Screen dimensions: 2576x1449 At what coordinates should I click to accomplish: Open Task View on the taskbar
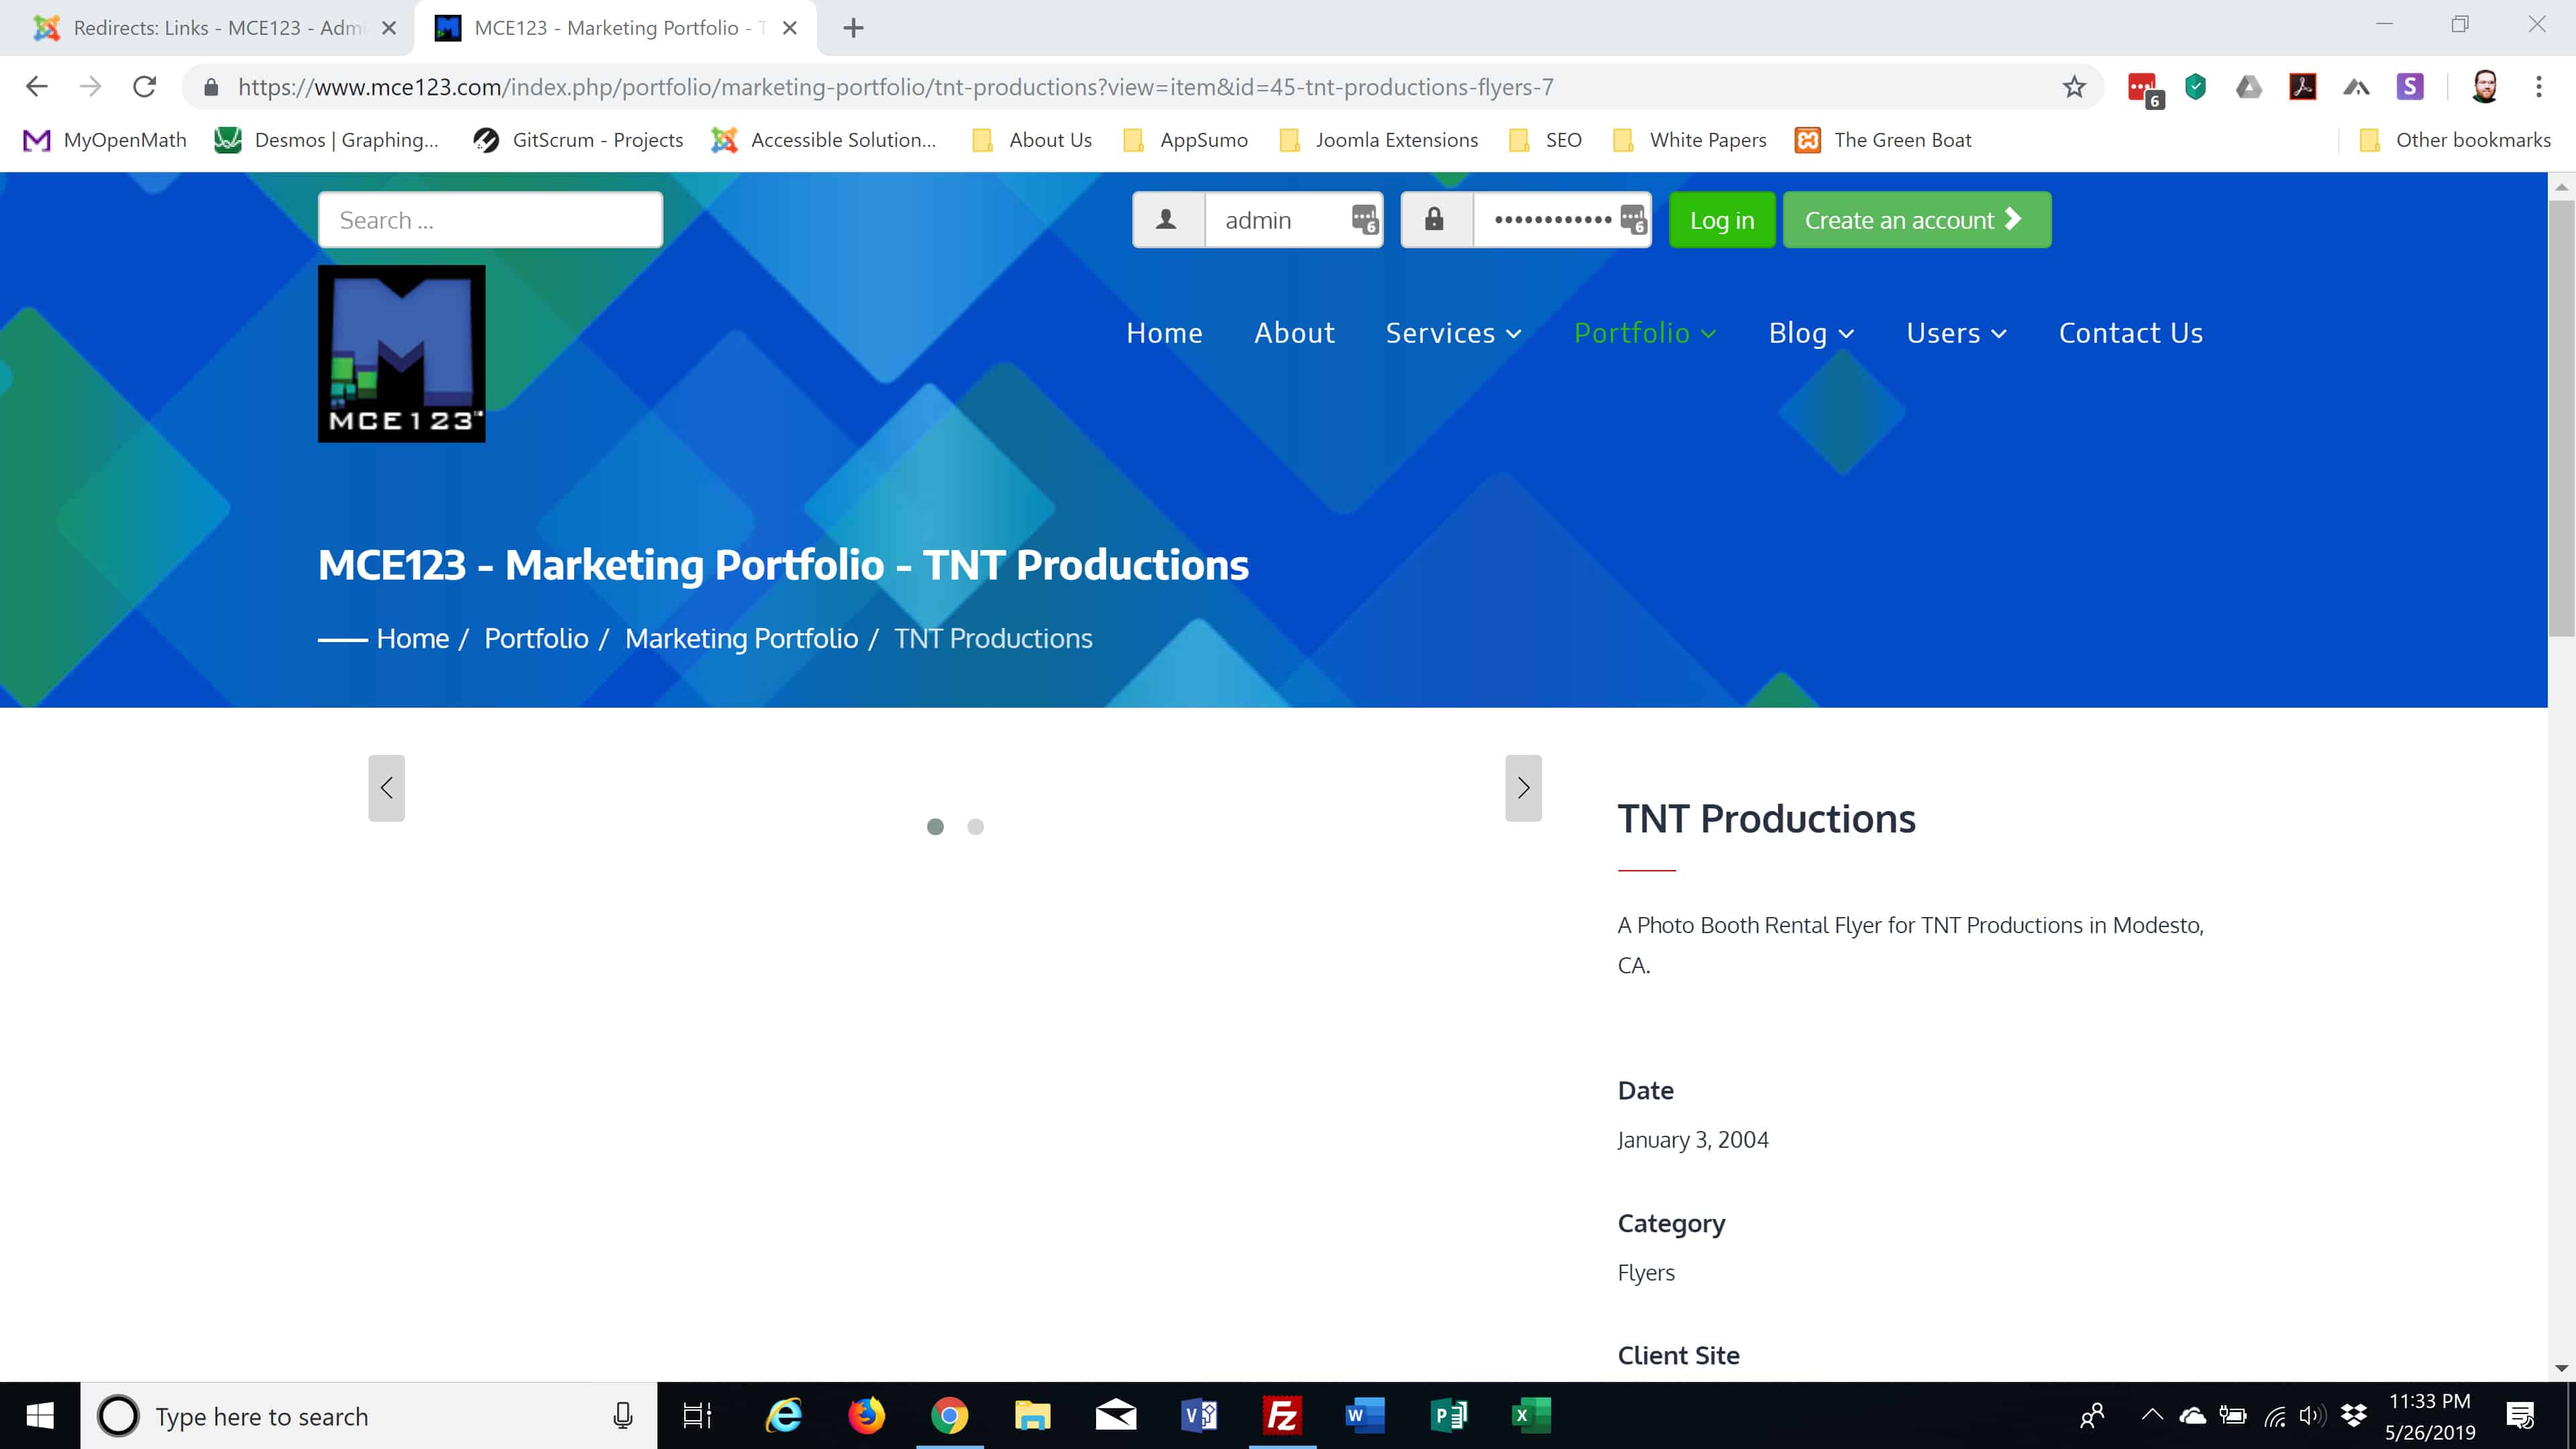[x=697, y=1416]
